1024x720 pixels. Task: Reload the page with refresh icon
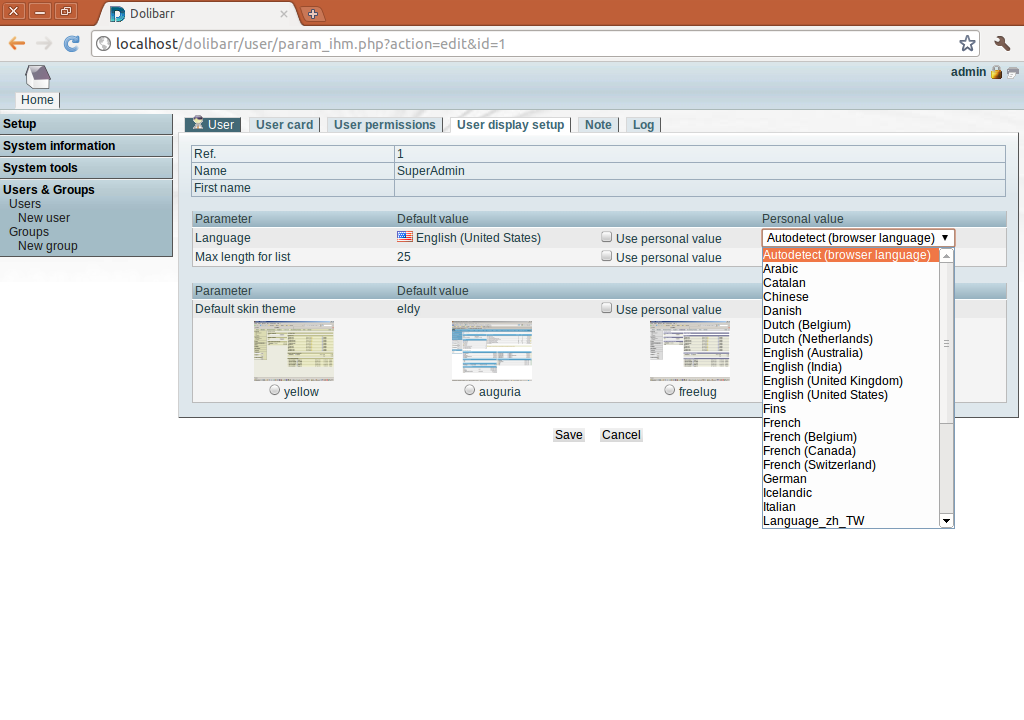pyautogui.click(x=71, y=44)
